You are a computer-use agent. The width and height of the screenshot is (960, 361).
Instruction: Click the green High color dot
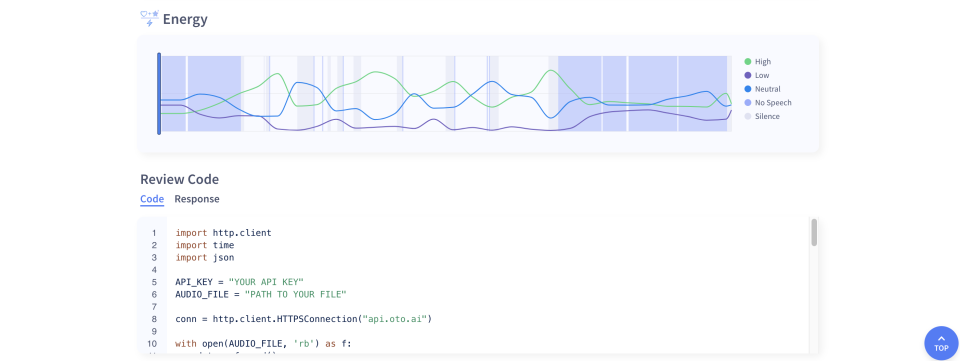(748, 62)
